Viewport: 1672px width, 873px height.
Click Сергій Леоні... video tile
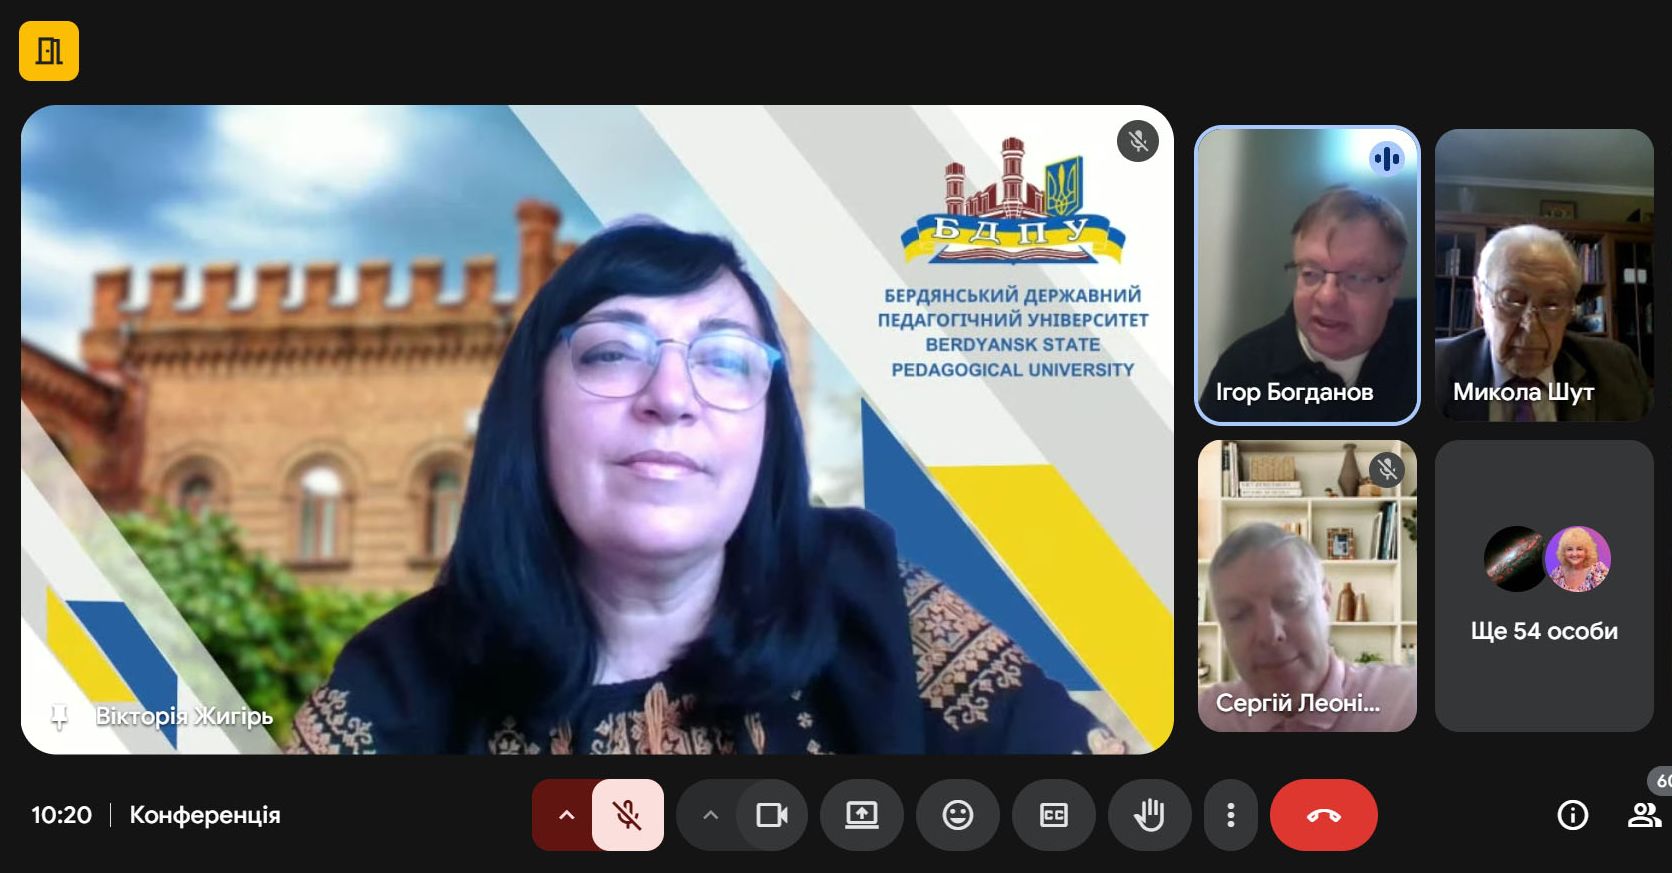[1306, 585]
